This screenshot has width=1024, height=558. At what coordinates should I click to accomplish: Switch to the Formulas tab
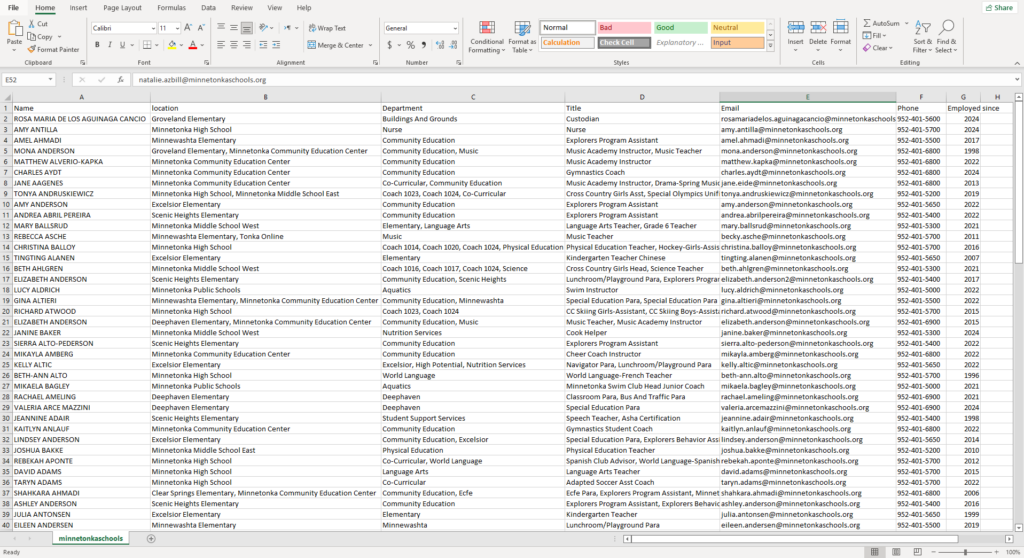171,8
